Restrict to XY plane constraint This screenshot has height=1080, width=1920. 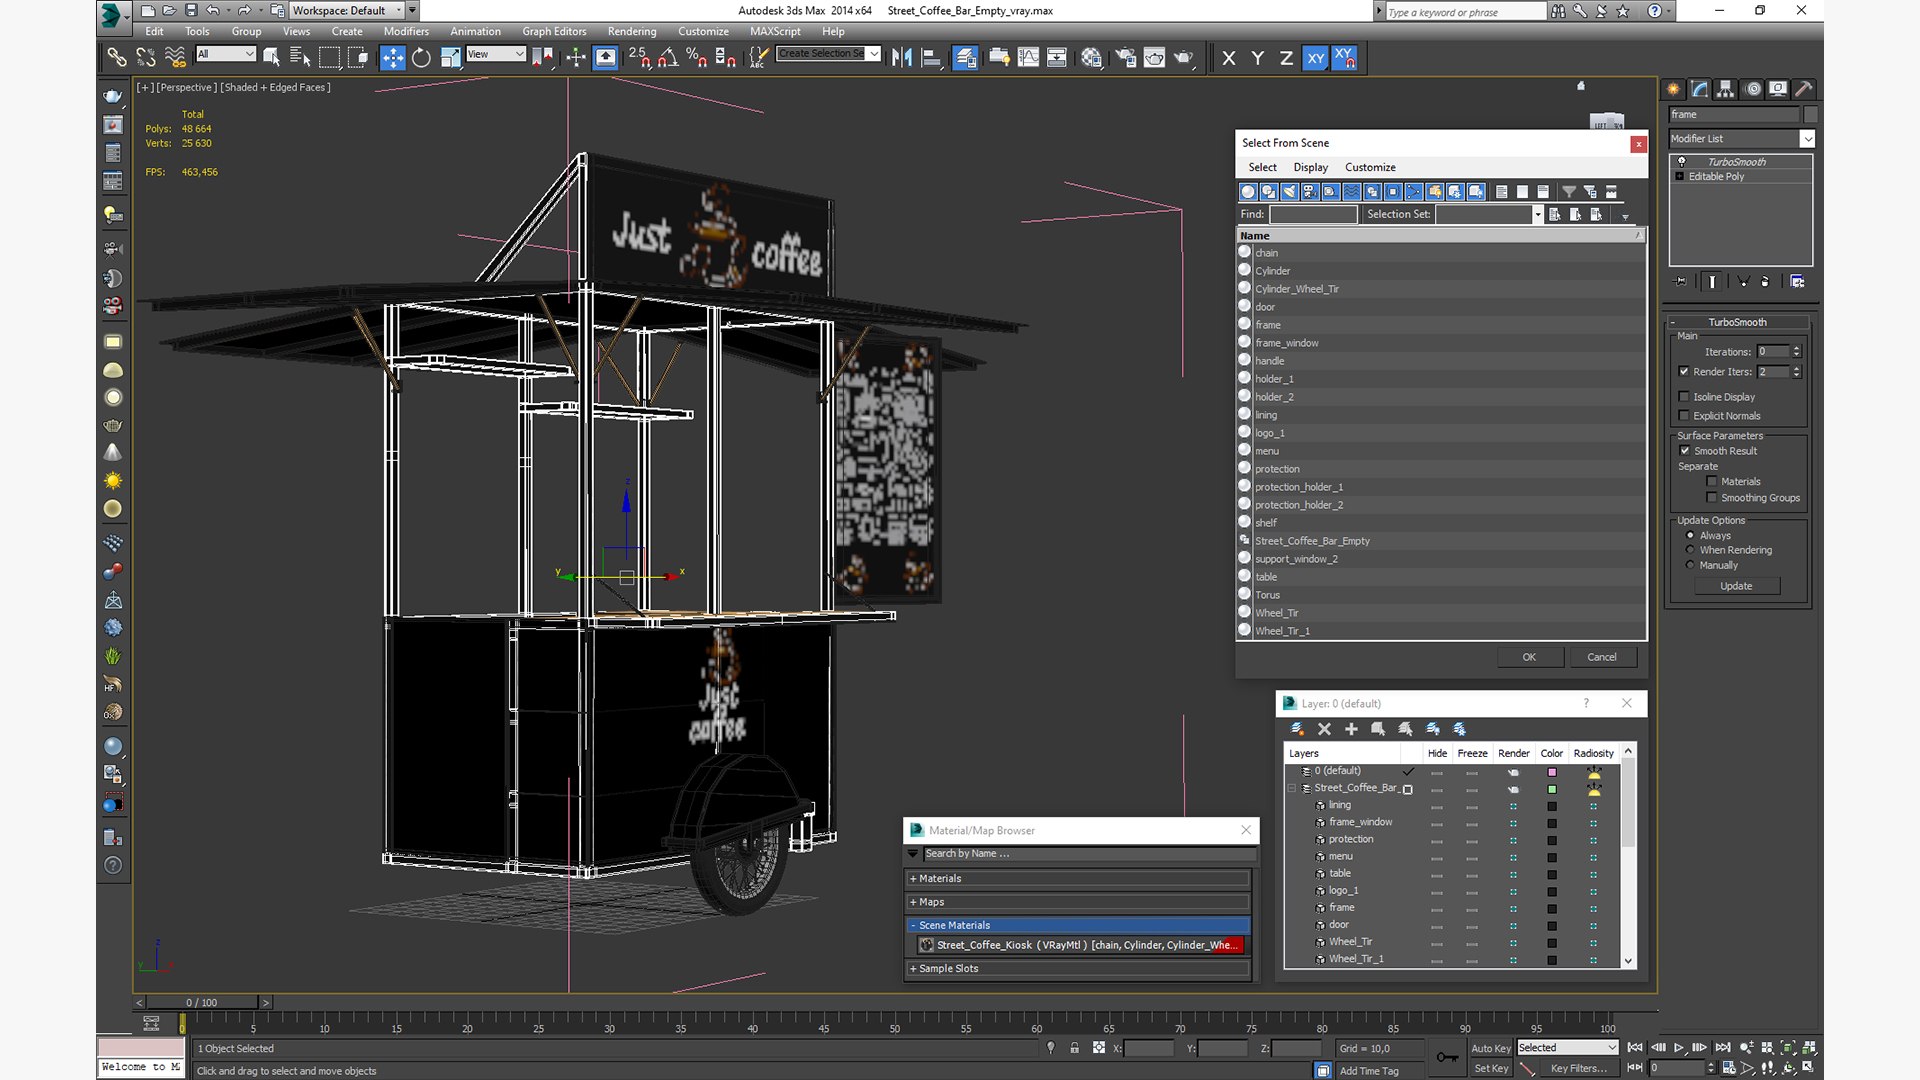(x=1315, y=58)
